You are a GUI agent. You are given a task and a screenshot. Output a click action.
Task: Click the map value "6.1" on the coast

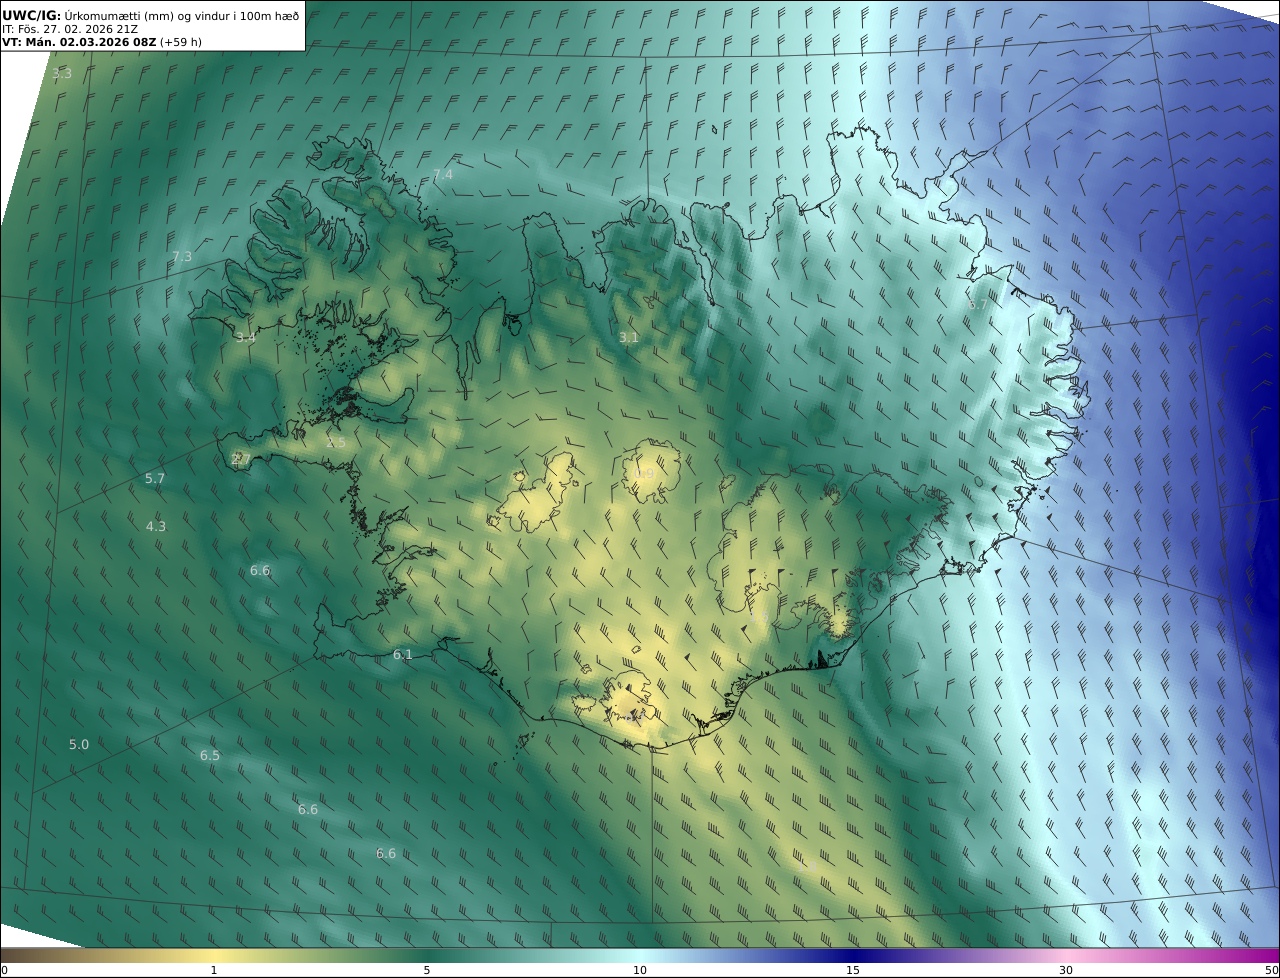pyautogui.click(x=403, y=655)
